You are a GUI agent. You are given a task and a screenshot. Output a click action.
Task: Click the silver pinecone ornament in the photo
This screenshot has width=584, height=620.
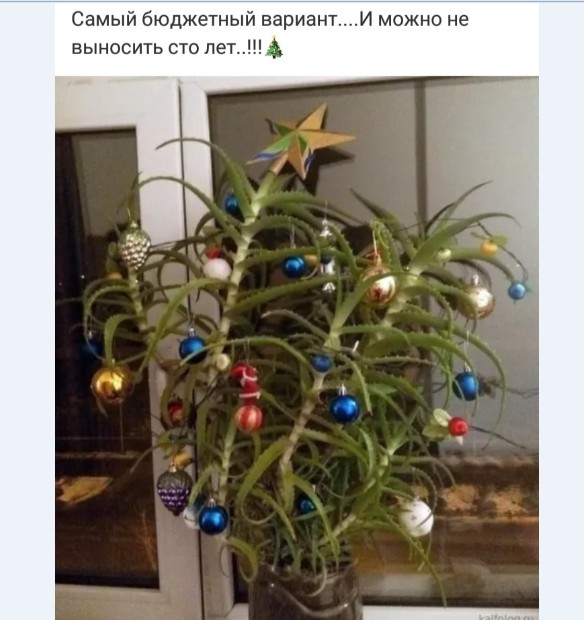(x=134, y=245)
